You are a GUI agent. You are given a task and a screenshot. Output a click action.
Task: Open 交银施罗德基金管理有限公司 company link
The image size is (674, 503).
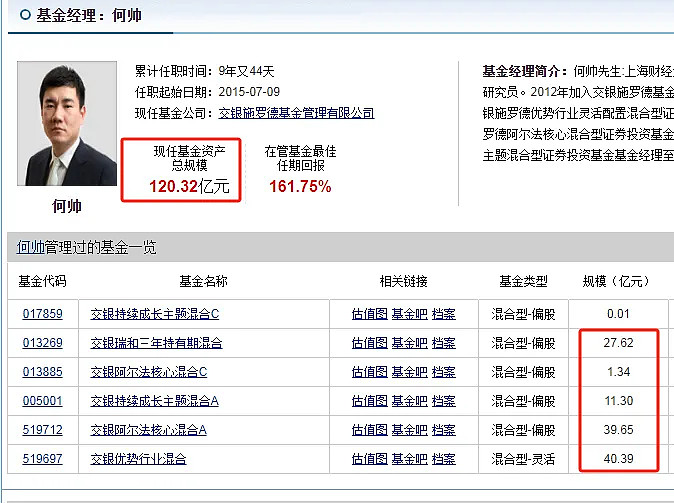(x=296, y=113)
